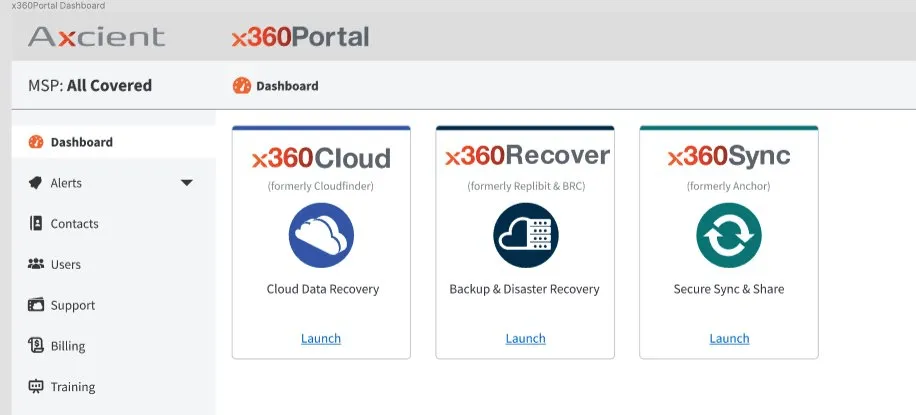Click the x360Recover server cloud icon
916x415 pixels.
(x=526, y=235)
